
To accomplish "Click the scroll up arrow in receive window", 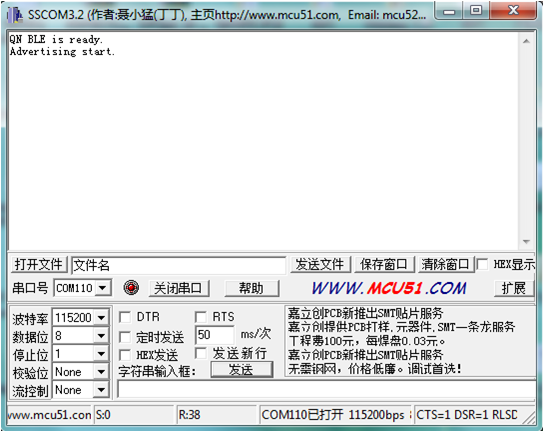I will [526, 41].
